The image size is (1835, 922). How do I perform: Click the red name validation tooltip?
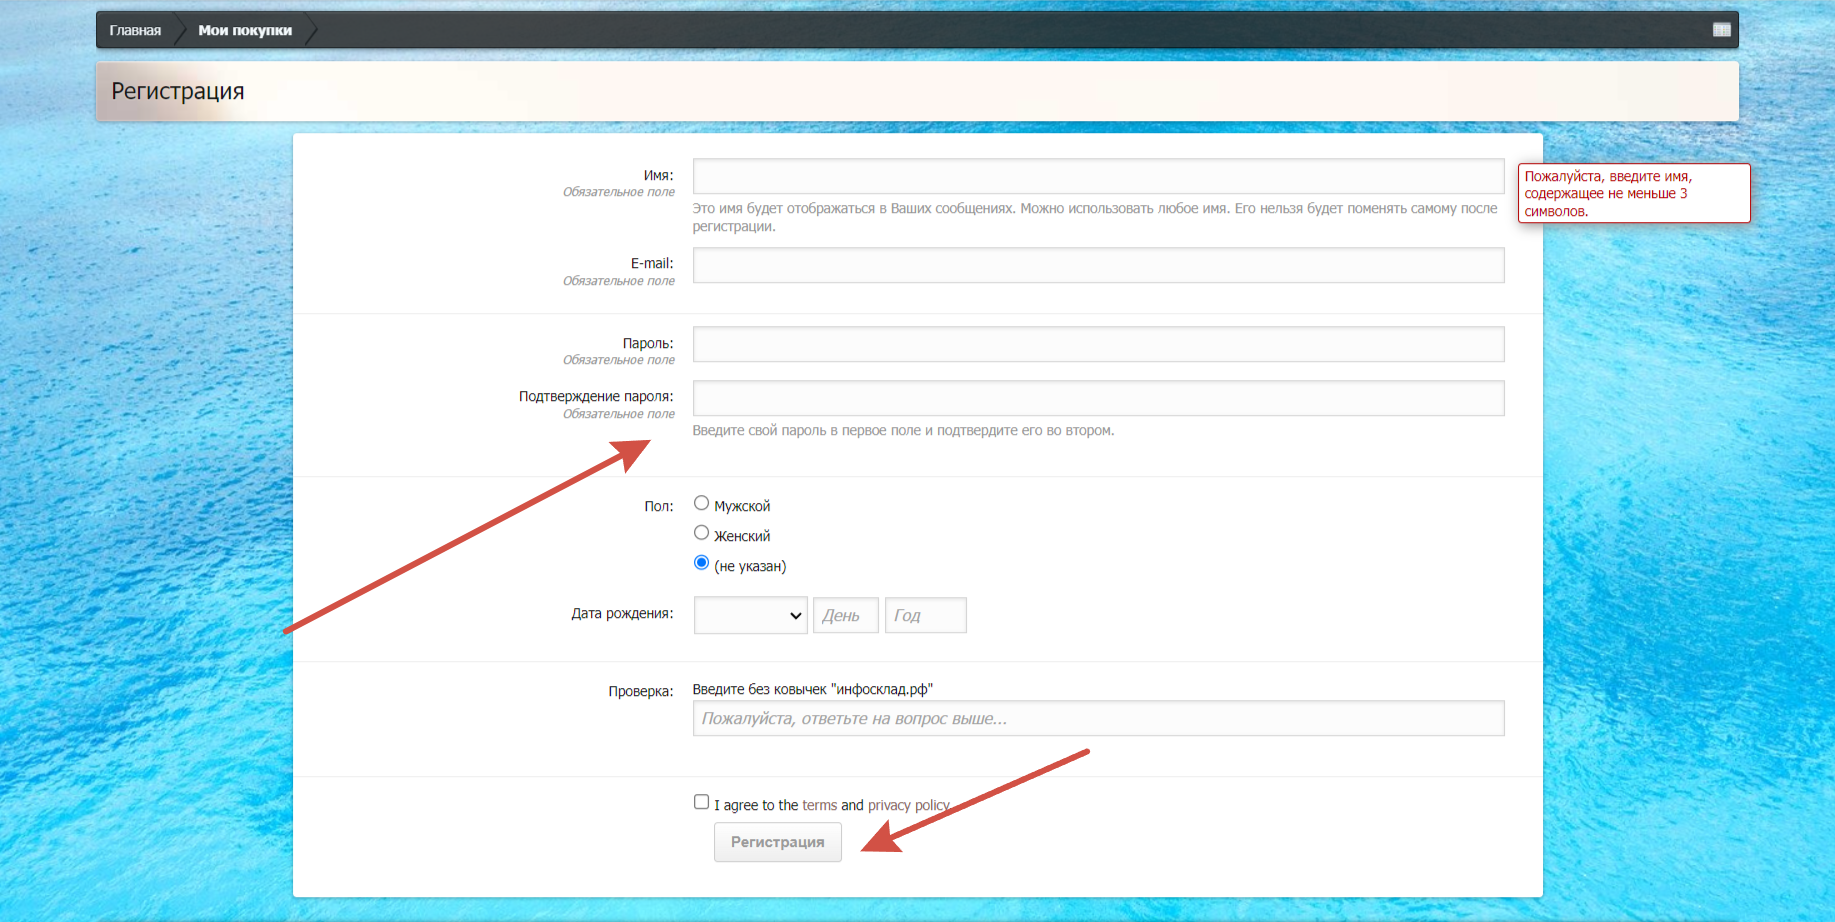(1634, 193)
